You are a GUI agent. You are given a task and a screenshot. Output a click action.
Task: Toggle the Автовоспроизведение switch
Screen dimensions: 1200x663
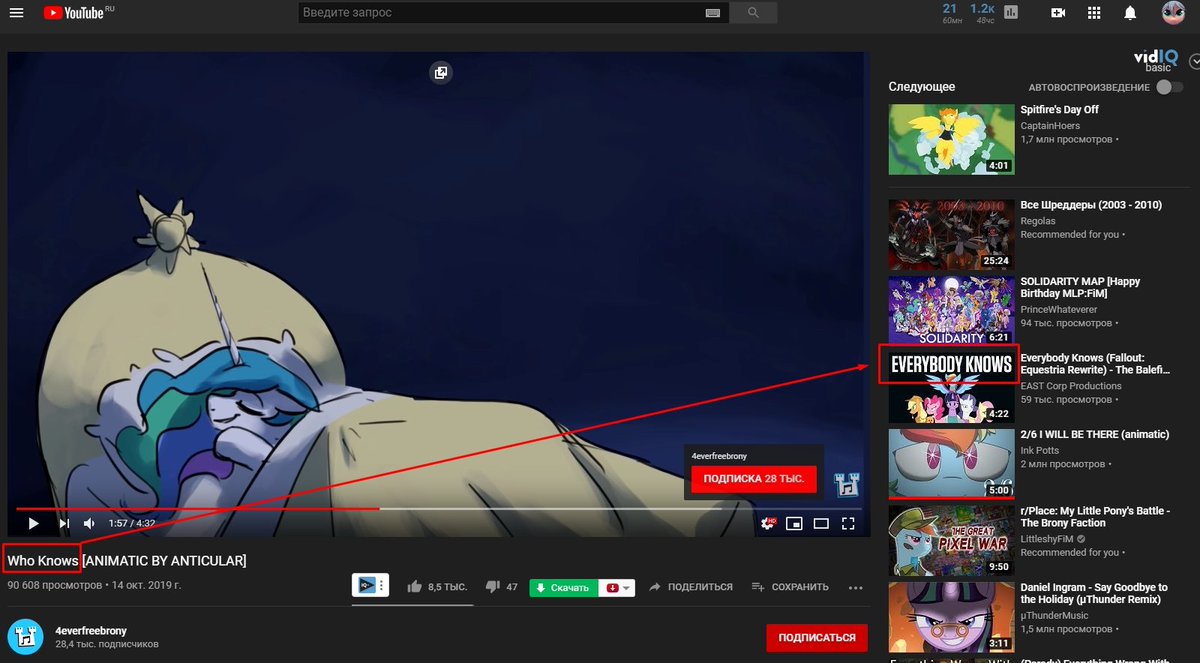tap(1169, 87)
